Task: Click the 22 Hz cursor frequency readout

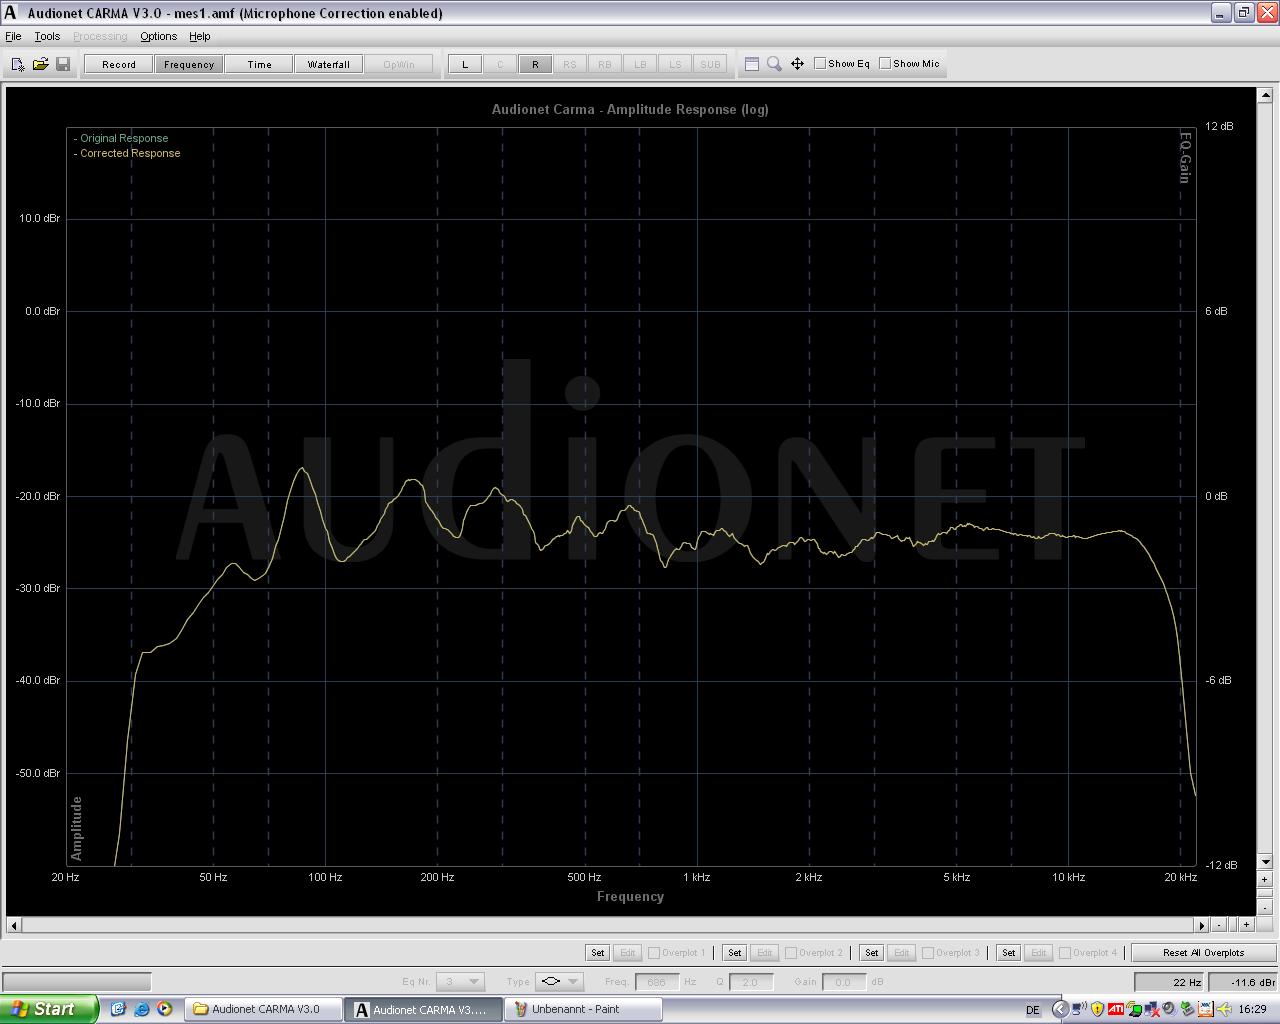Action: coord(1170,982)
